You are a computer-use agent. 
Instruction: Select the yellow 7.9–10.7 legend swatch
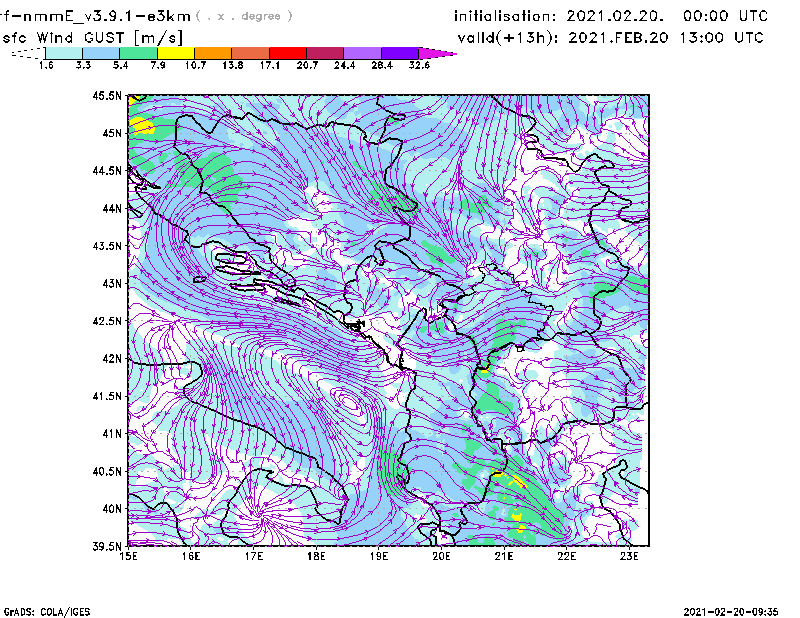pyautogui.click(x=176, y=53)
